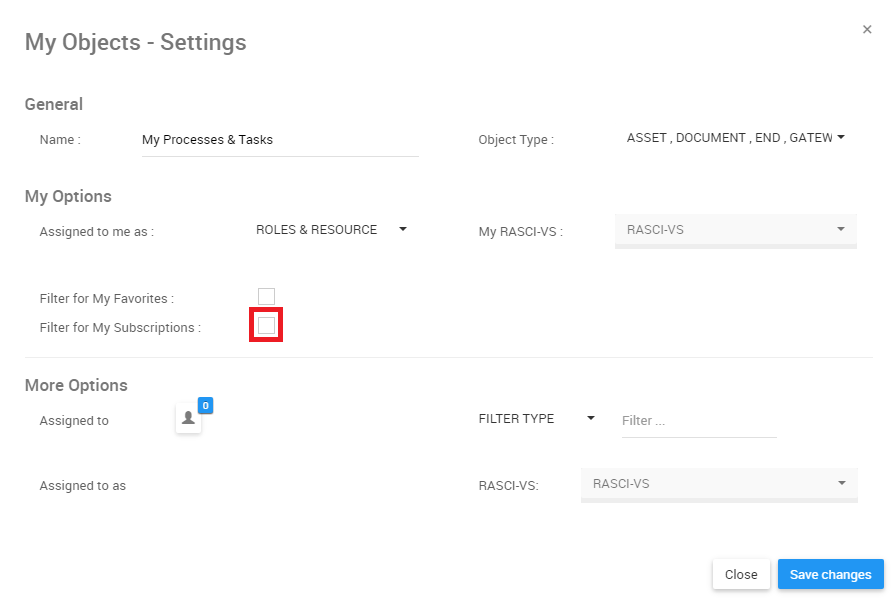Image resolution: width=896 pixels, height=601 pixels.
Task: Enable the Filter for My Favorites checkbox
Action: (266, 297)
